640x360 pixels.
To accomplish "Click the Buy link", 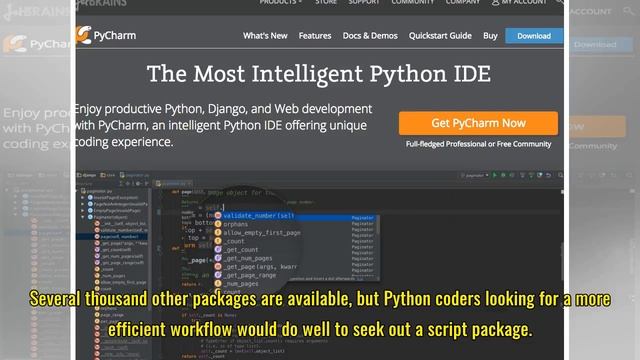I will (x=490, y=36).
